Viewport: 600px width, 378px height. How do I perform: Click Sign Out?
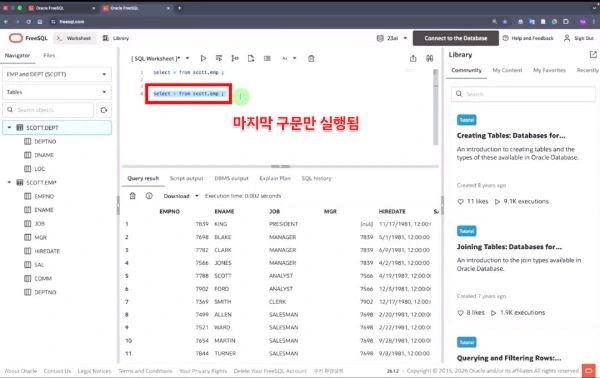579,38
